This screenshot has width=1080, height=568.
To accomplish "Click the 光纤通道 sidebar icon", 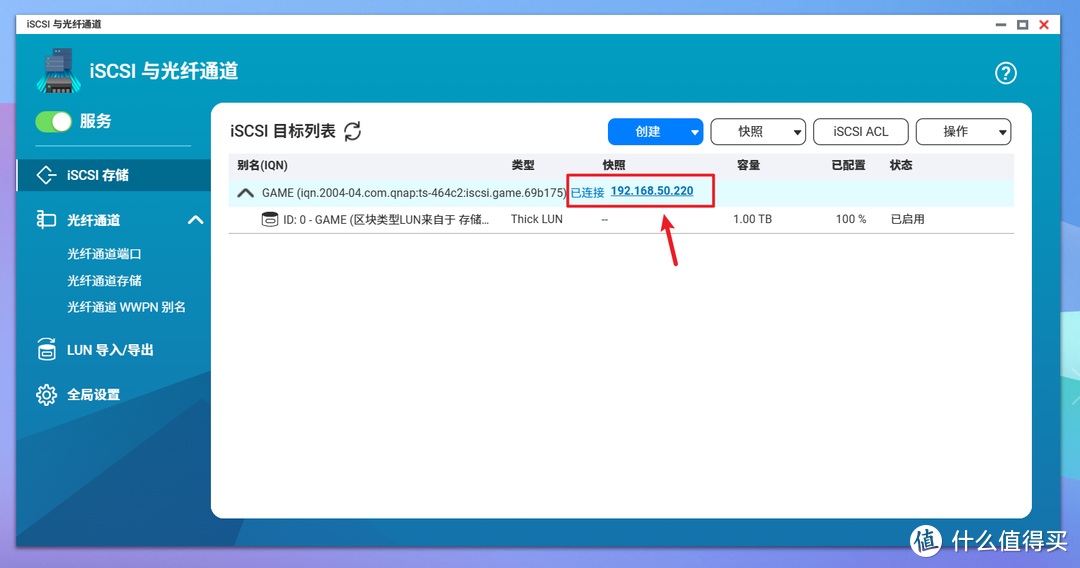I will pyautogui.click(x=46, y=220).
